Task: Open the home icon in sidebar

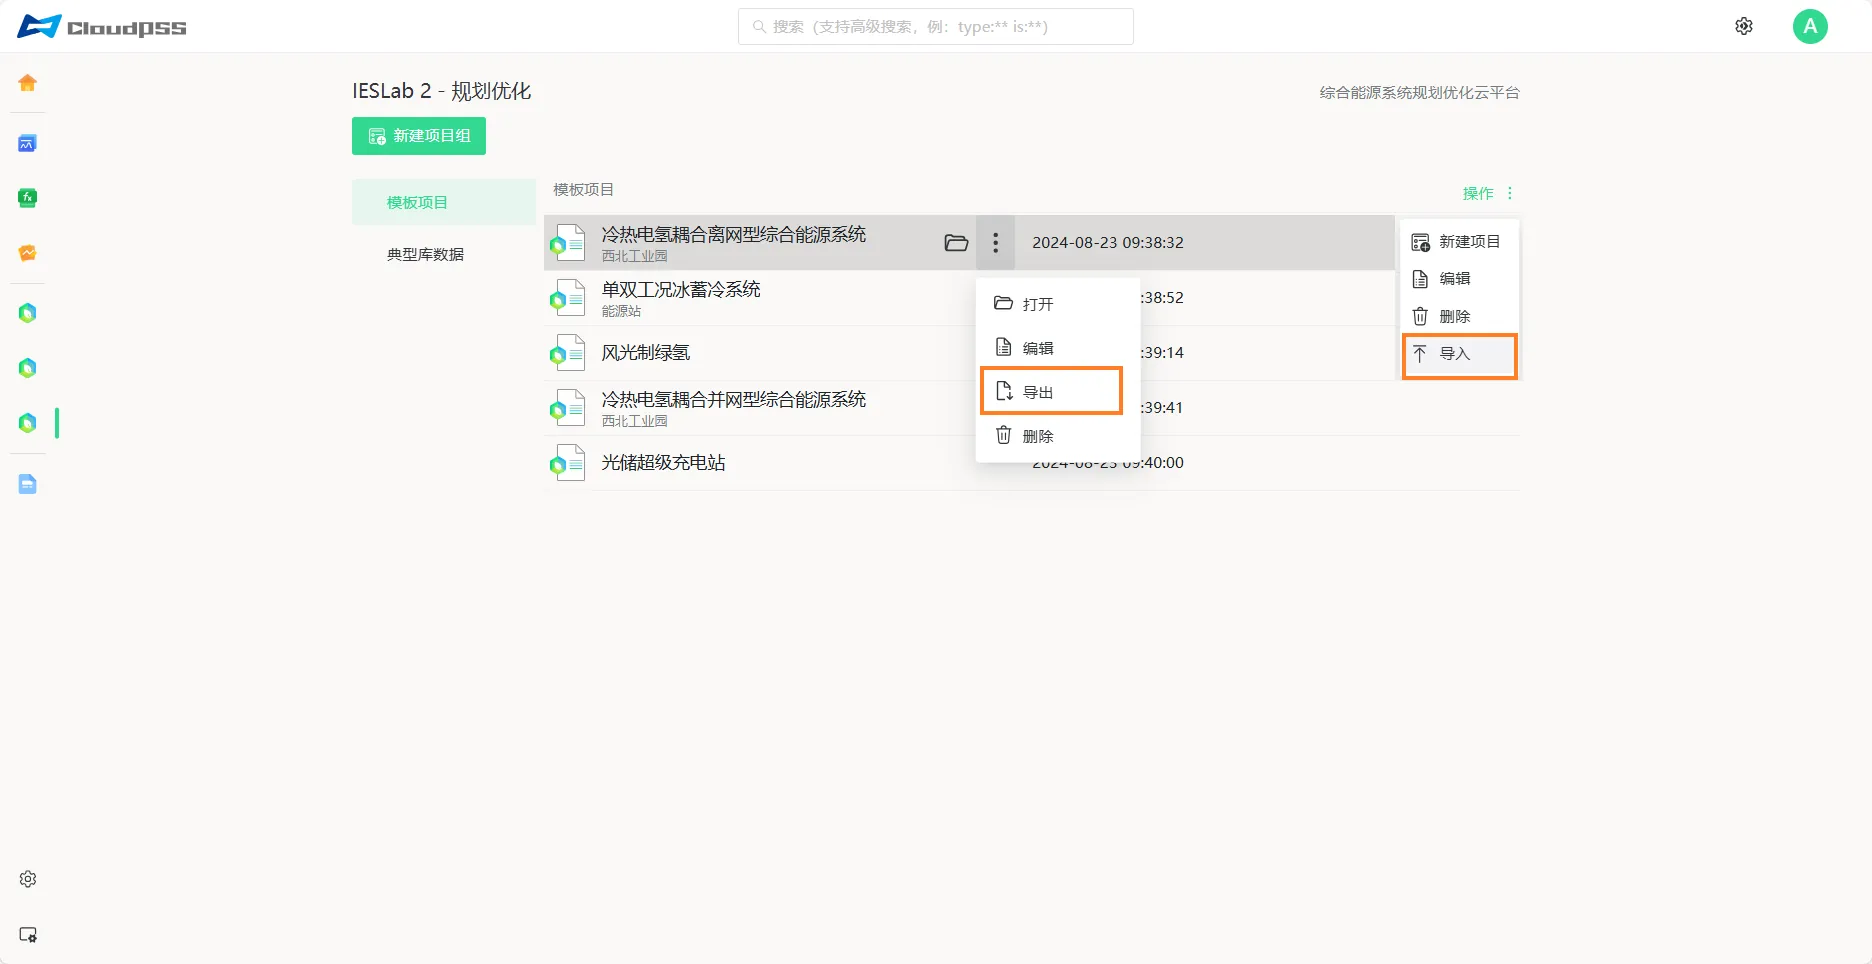Action: (x=28, y=83)
